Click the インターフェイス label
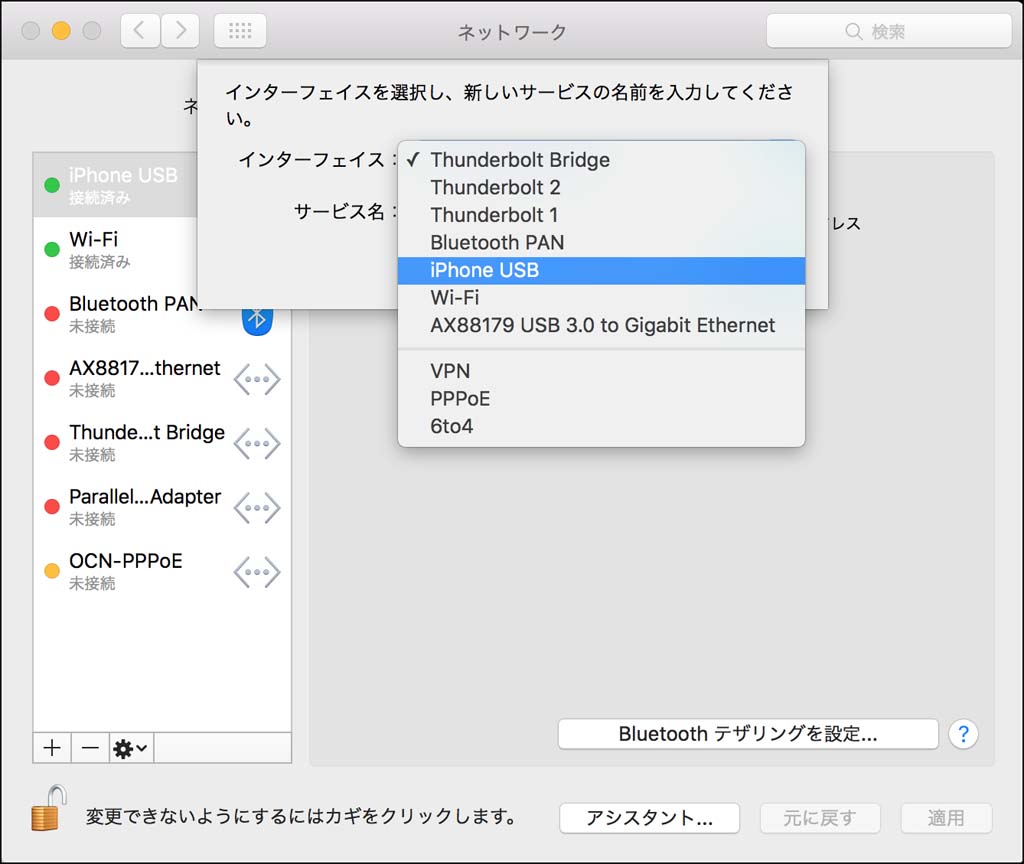Screen dimensions: 1024x864 317,160
